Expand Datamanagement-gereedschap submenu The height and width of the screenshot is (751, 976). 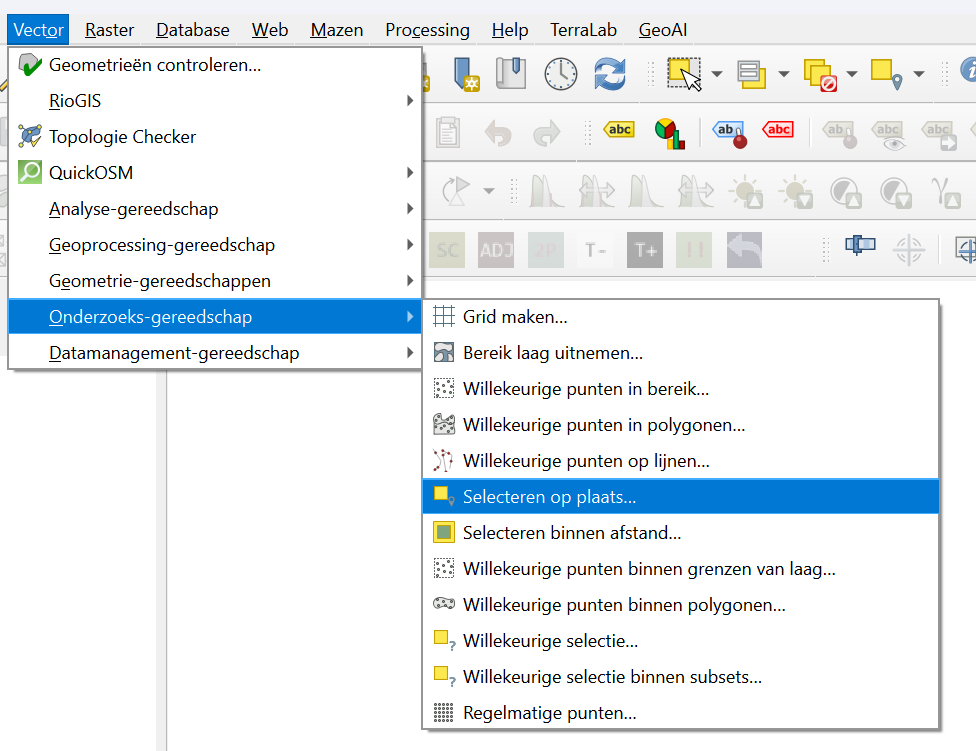click(x=215, y=353)
